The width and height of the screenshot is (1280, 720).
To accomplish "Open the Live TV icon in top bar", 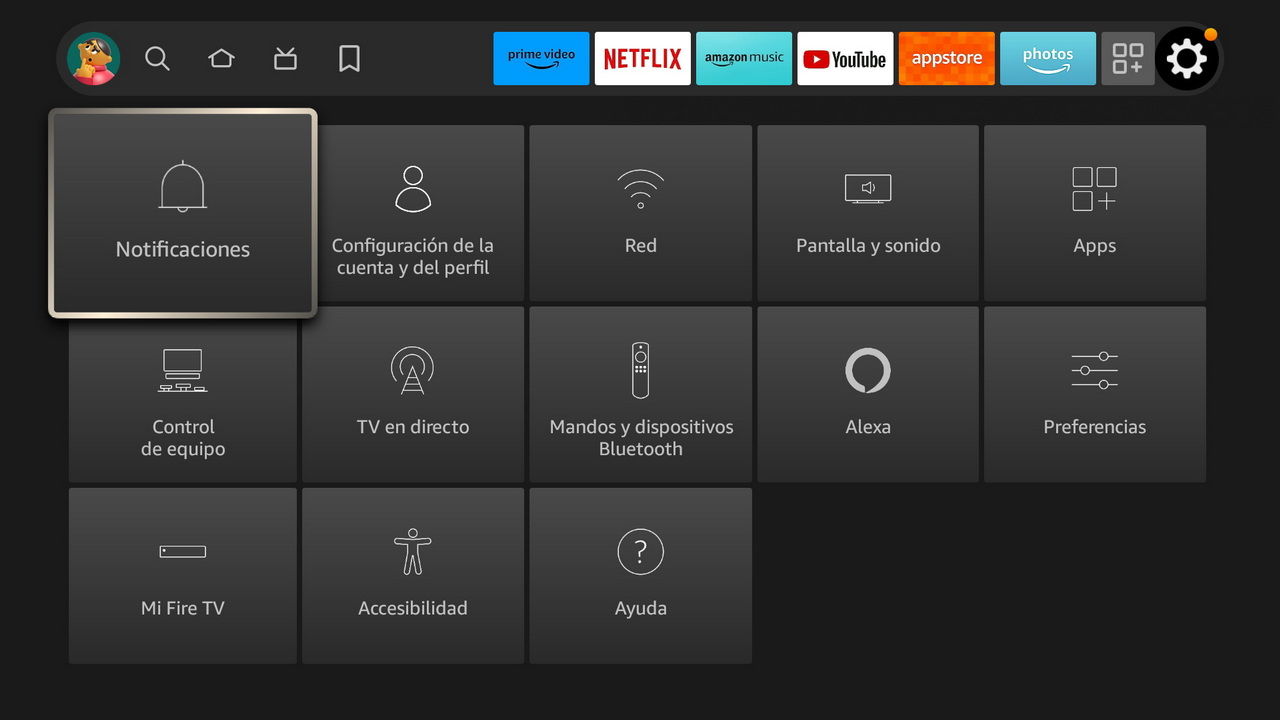I will pyautogui.click(x=285, y=59).
